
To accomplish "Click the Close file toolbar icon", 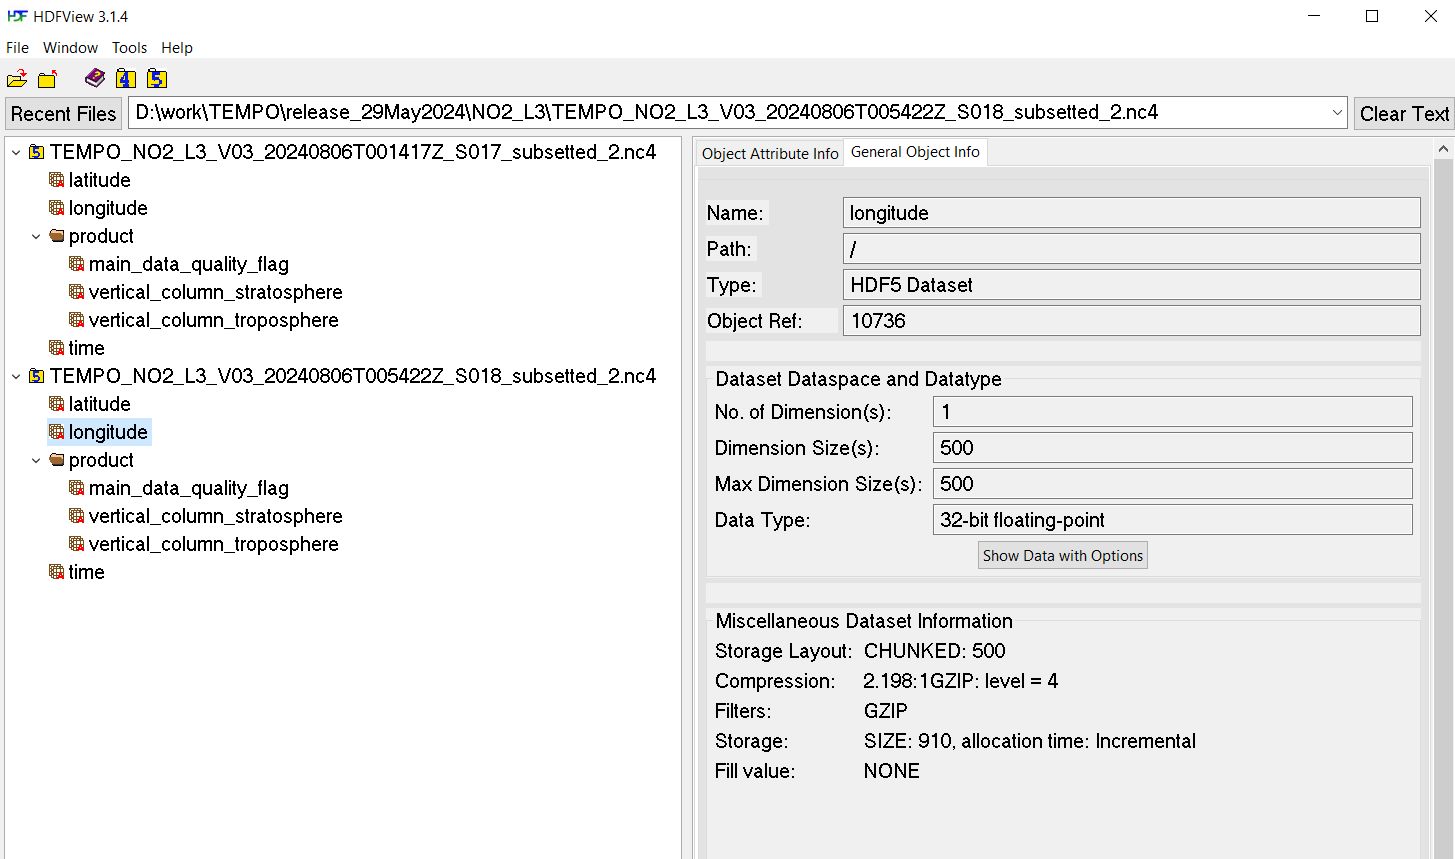I will (x=47, y=79).
